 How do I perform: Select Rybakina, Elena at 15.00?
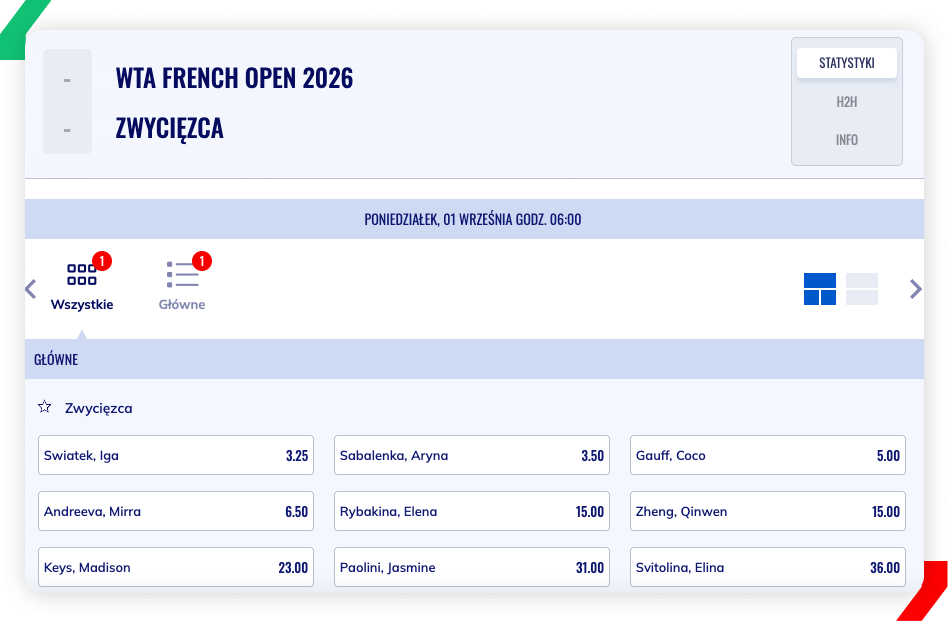click(x=472, y=511)
